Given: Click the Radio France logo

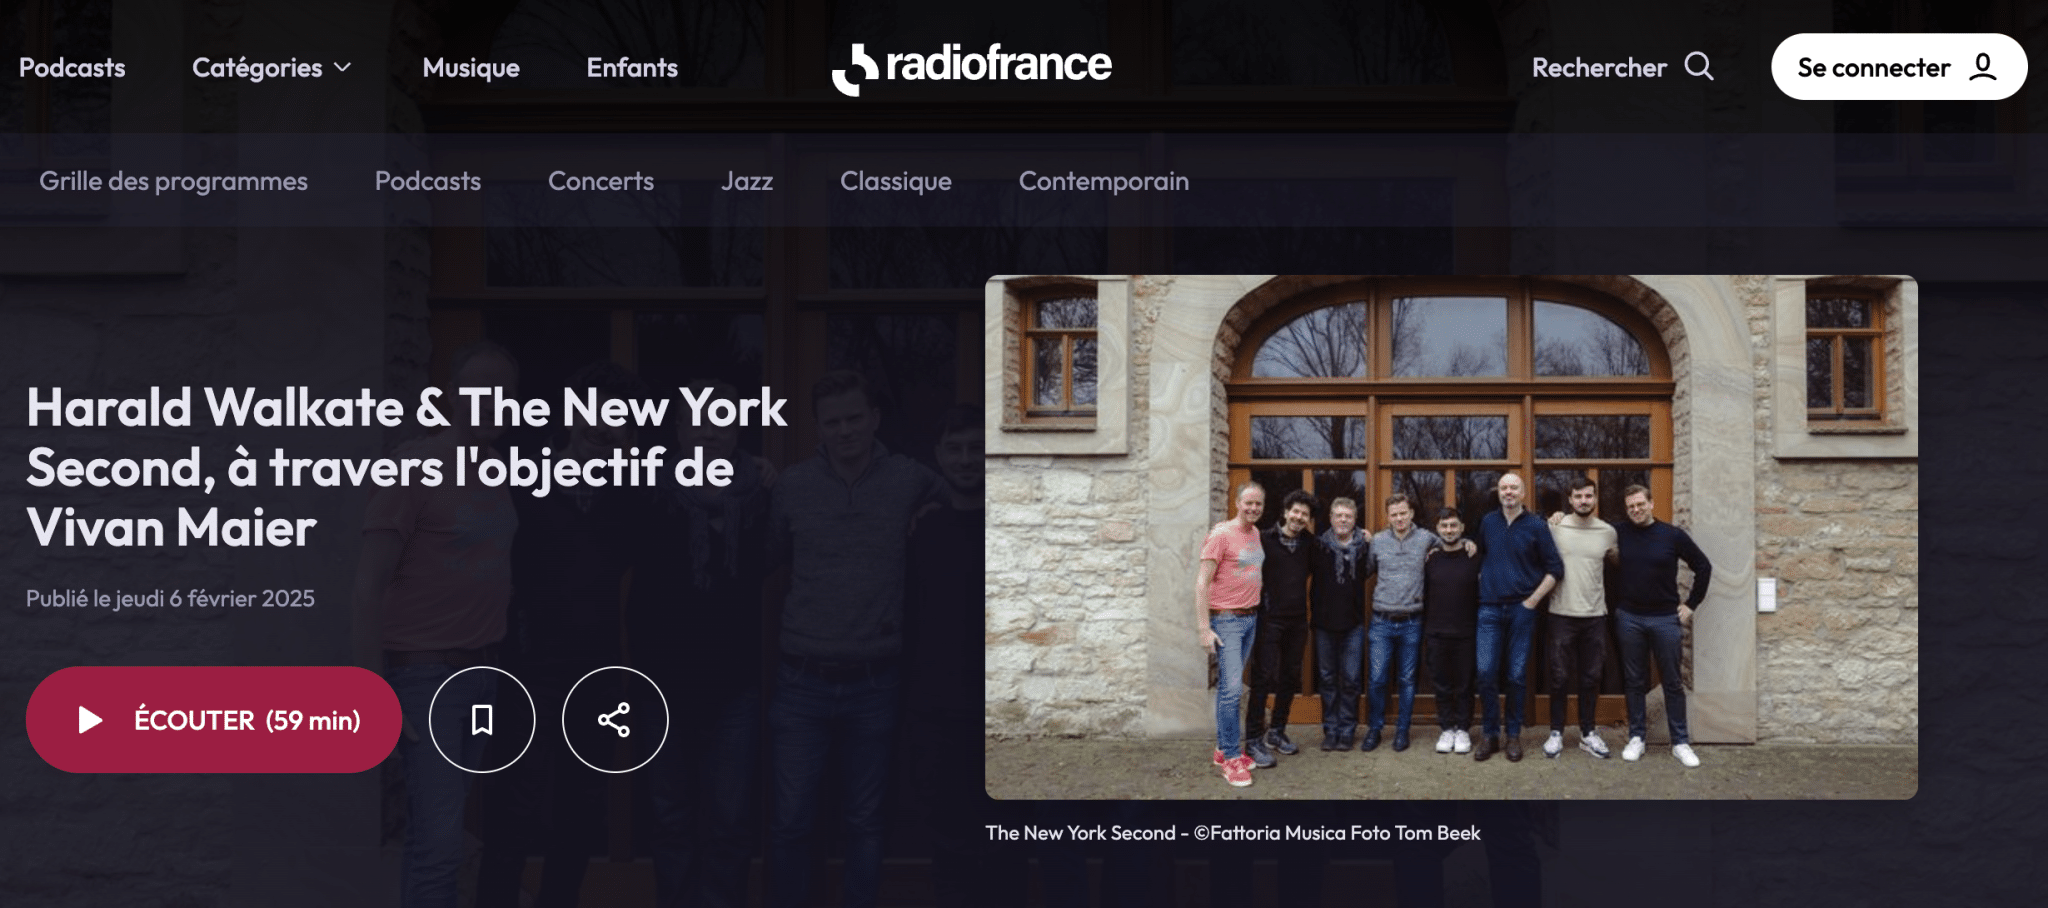Looking at the screenshot, I should [x=971, y=67].
